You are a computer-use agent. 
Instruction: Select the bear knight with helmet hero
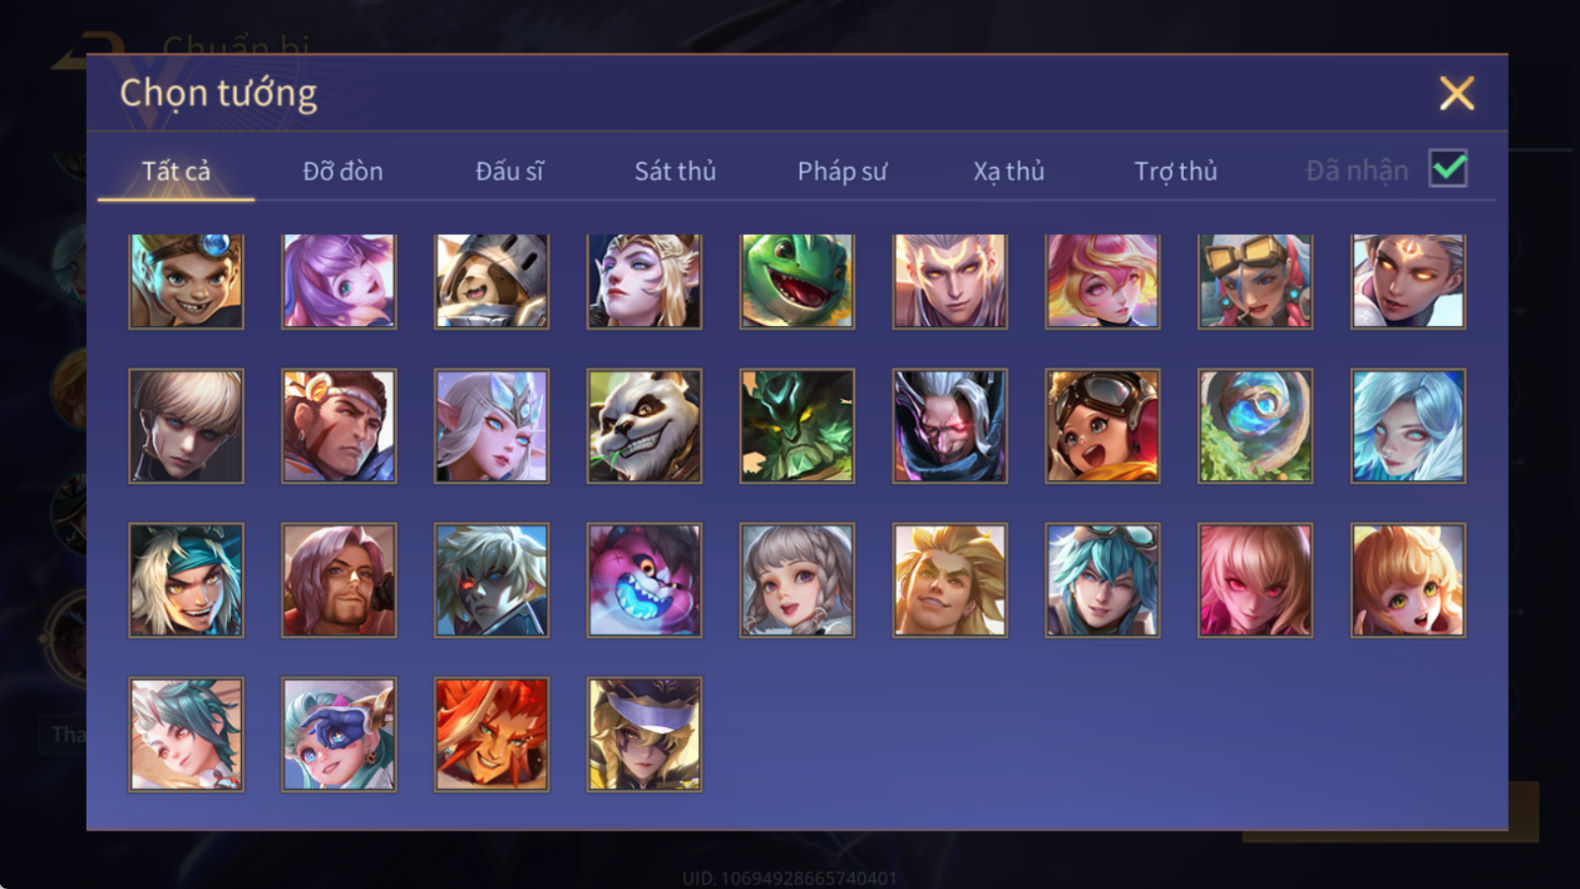[x=491, y=281]
